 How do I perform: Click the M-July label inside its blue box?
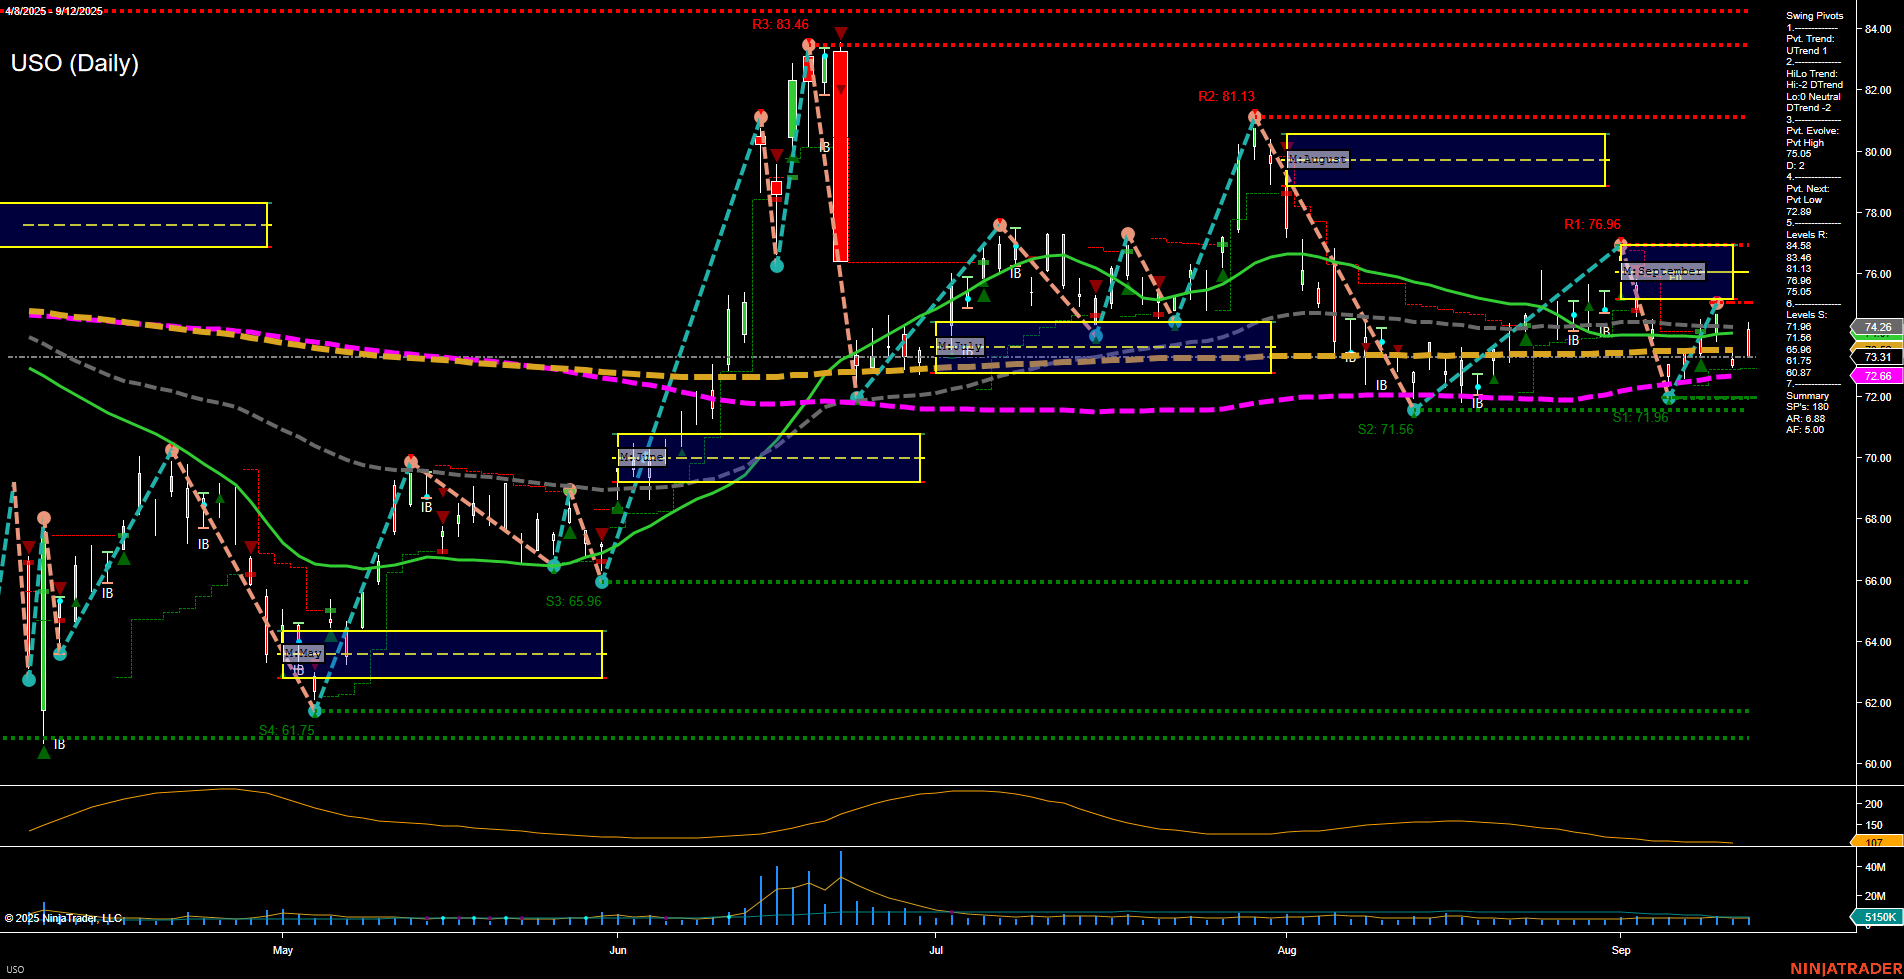pos(960,346)
